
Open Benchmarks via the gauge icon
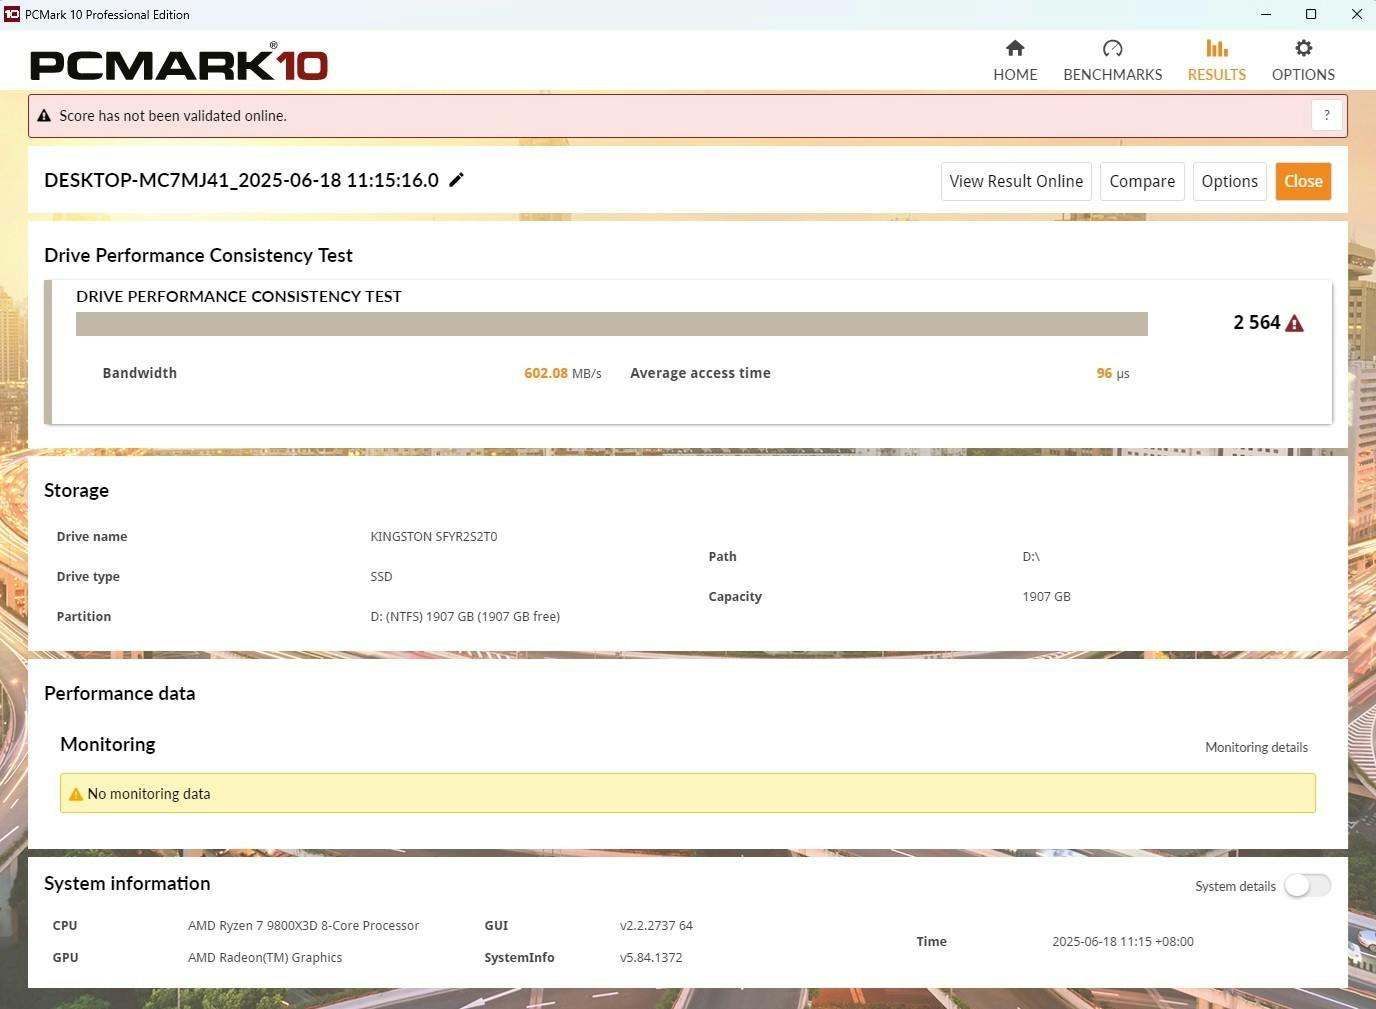(x=1112, y=48)
